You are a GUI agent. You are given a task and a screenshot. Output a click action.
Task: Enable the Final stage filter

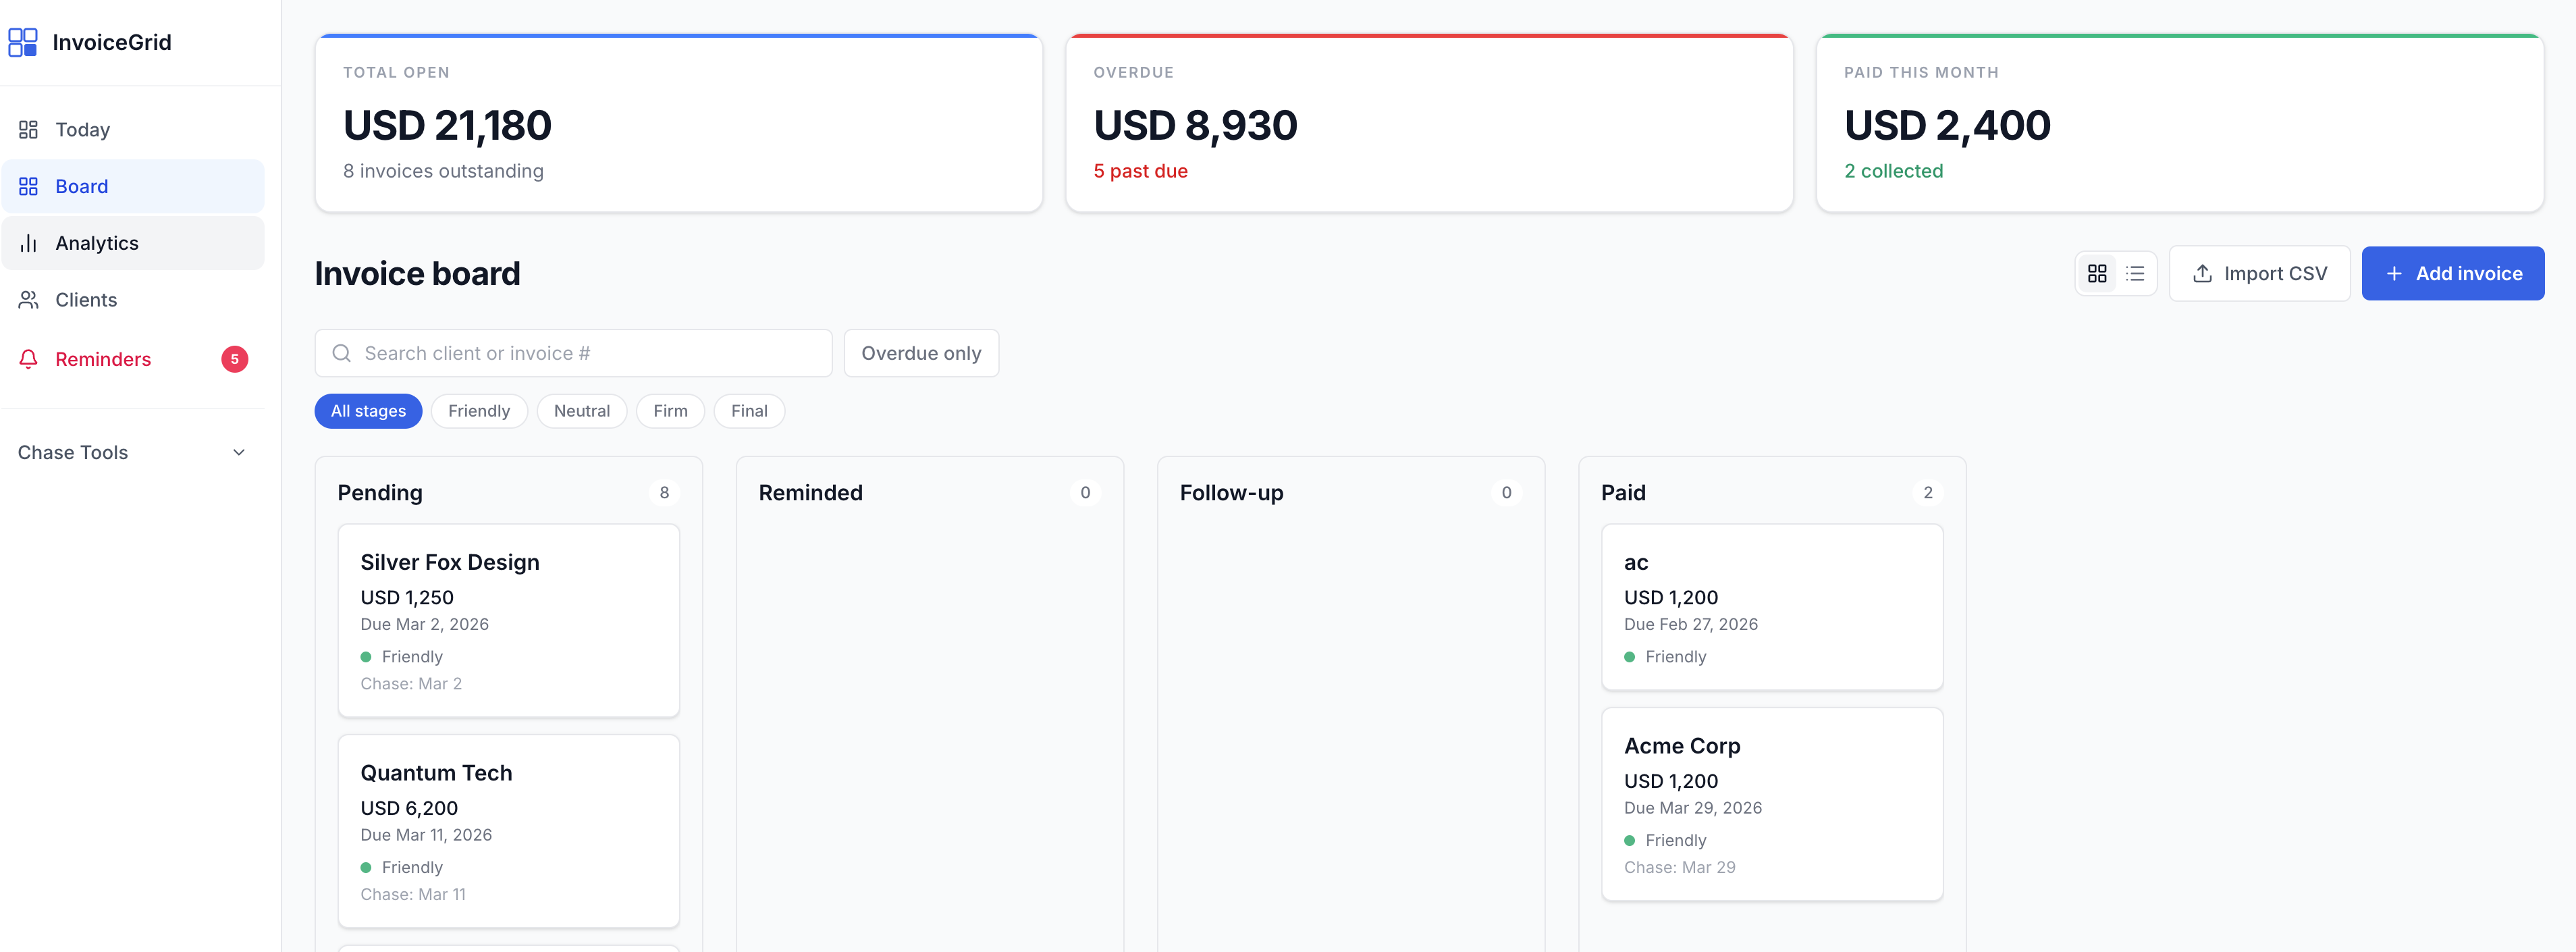tap(748, 411)
